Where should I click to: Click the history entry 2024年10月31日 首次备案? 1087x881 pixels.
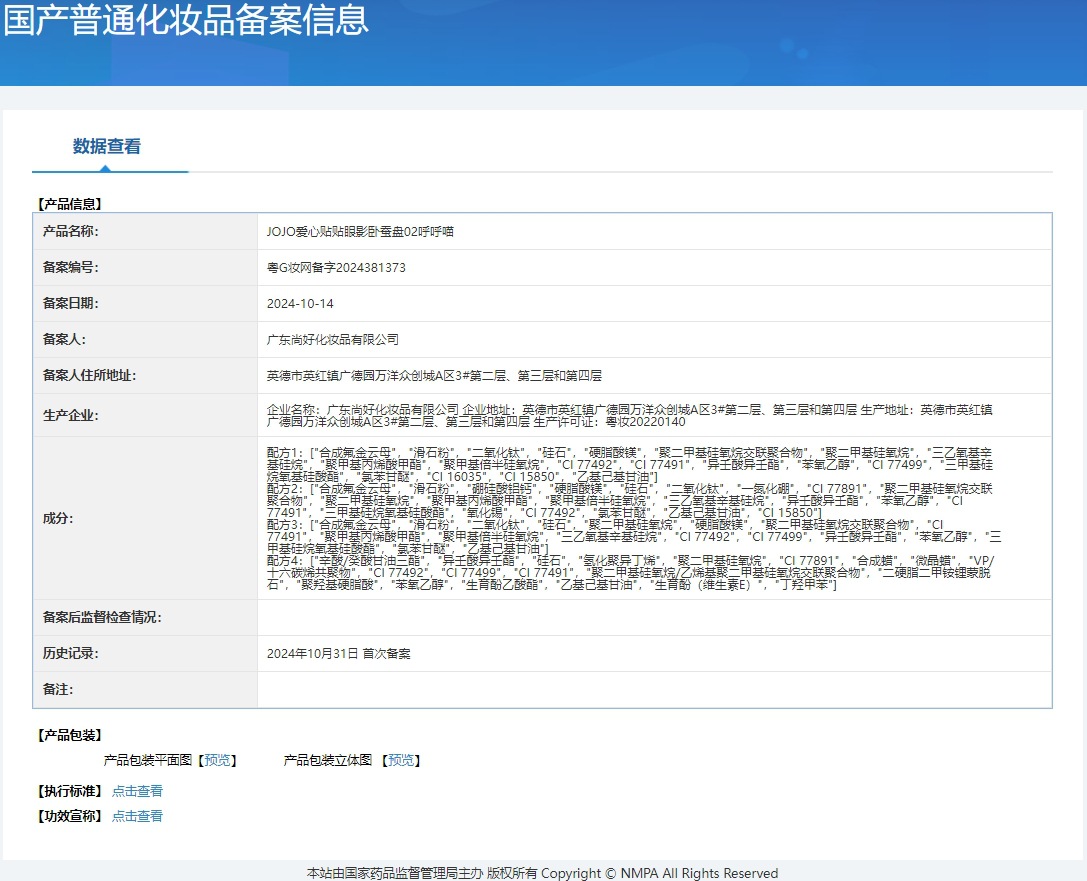338,654
